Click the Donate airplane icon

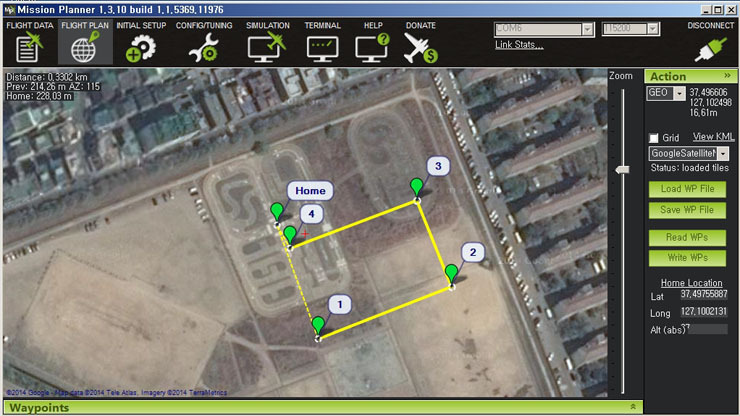point(420,48)
